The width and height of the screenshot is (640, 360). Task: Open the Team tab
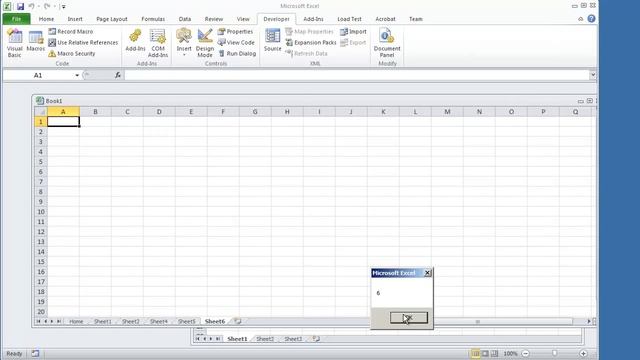(416, 19)
